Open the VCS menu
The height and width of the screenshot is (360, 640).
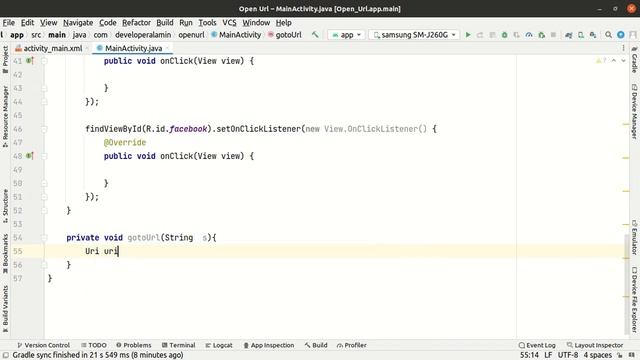click(229, 23)
